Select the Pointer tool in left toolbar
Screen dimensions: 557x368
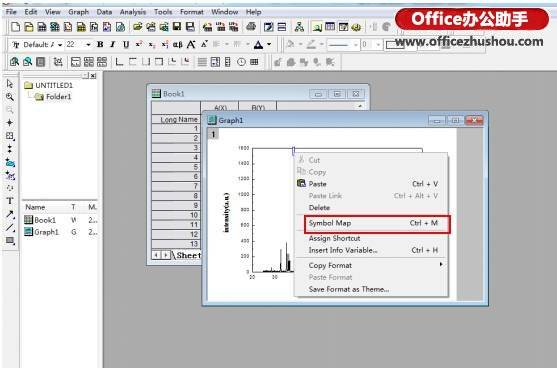click(10, 84)
